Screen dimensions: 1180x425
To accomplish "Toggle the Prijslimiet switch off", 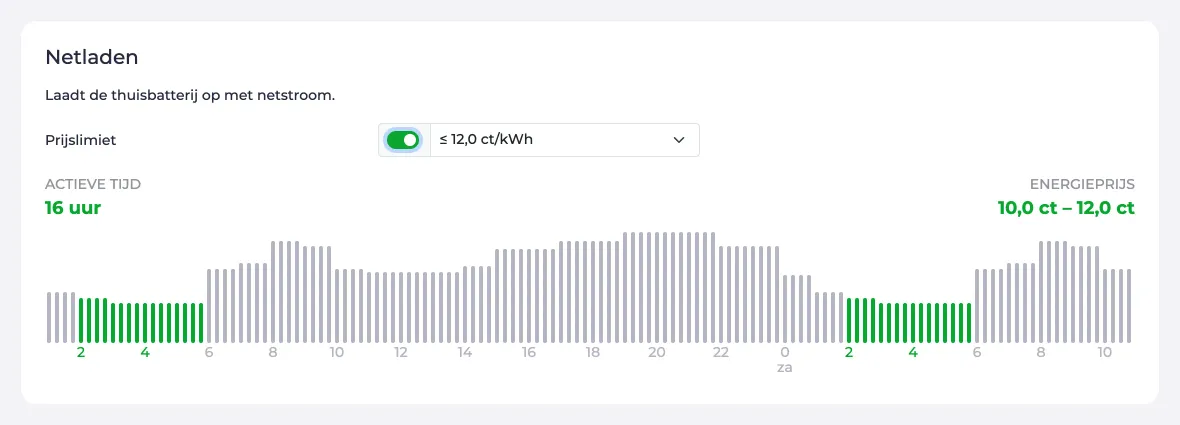I will tap(403, 140).
